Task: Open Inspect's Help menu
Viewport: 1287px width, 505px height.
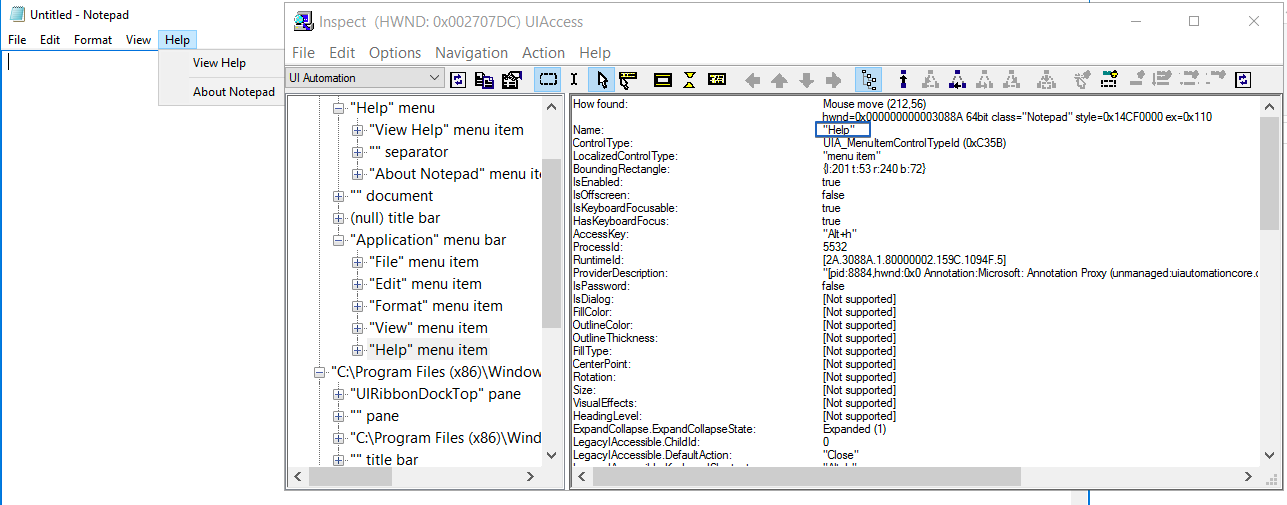Action: pyautogui.click(x=595, y=53)
